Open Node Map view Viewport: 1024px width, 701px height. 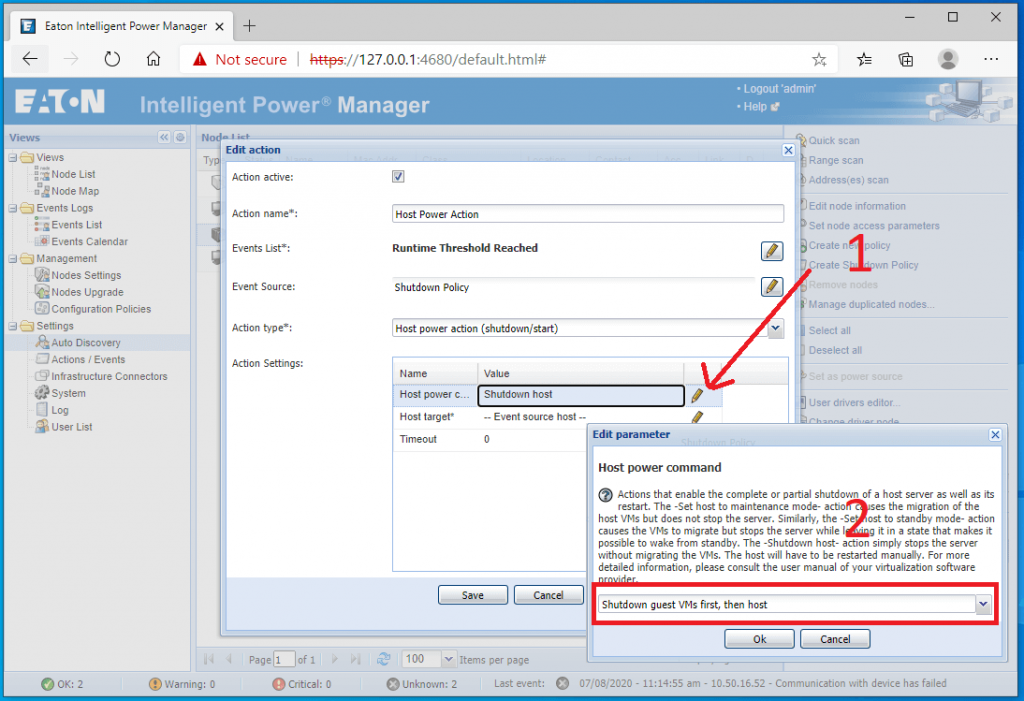[x=75, y=191]
